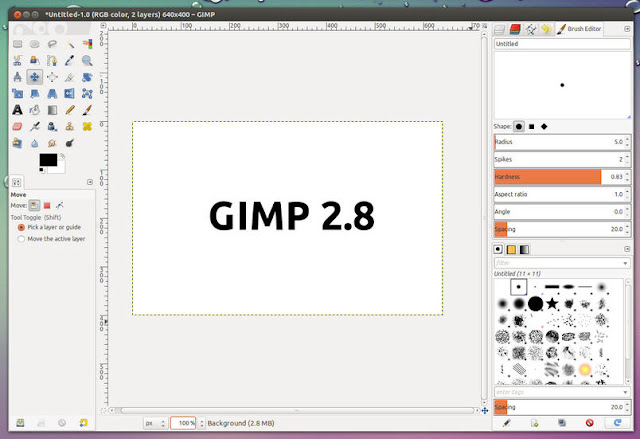Select the Foreground Select tool
Viewport: 640px width, 439px height.
click(x=35, y=60)
